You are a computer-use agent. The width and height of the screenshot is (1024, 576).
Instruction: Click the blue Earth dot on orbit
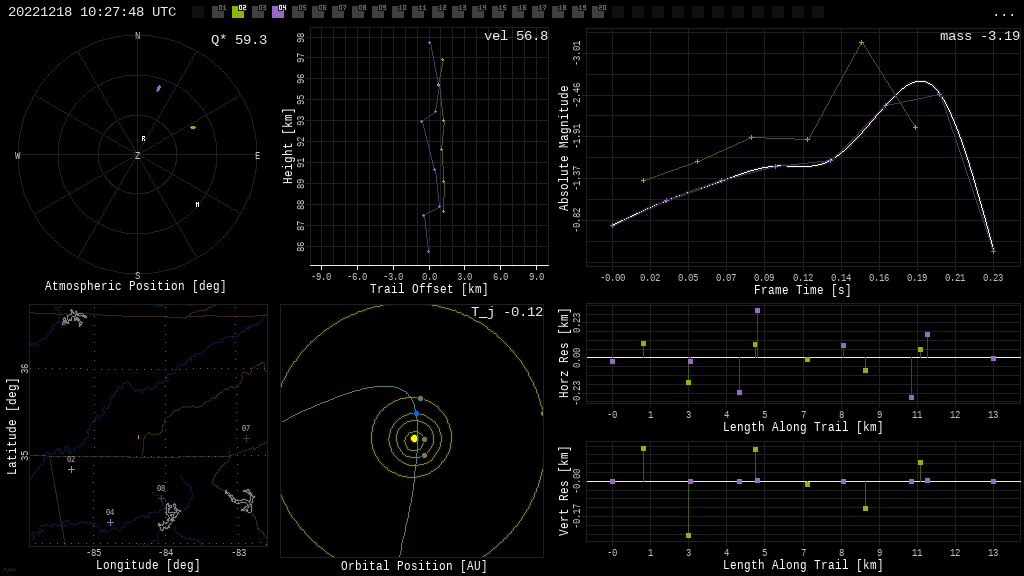417,413
